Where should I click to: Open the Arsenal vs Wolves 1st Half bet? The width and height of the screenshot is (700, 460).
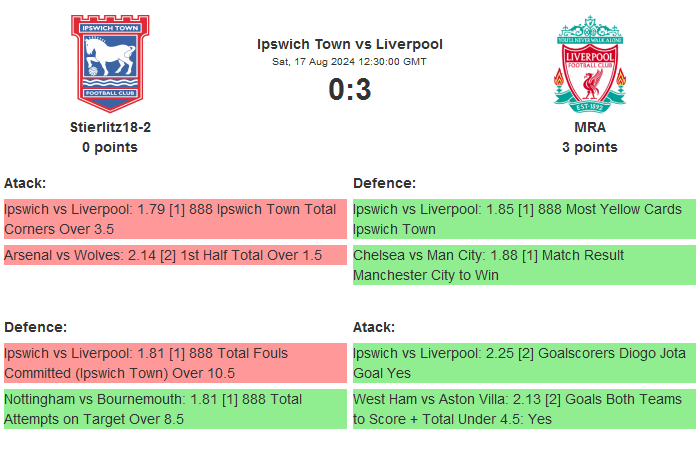[x=175, y=255]
